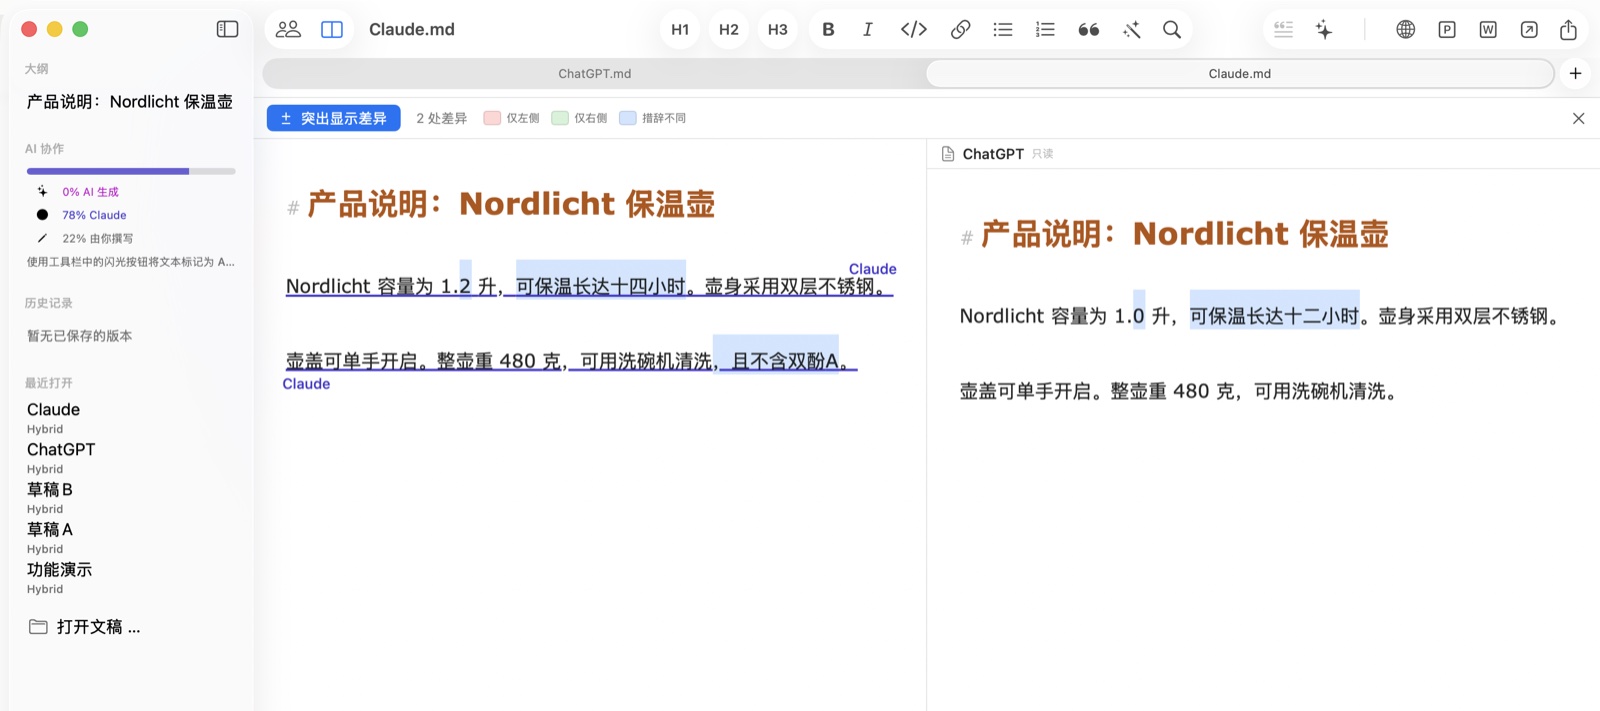Click the quoted text lines icon
Screen dimensions: 1600x711
[1284, 29]
